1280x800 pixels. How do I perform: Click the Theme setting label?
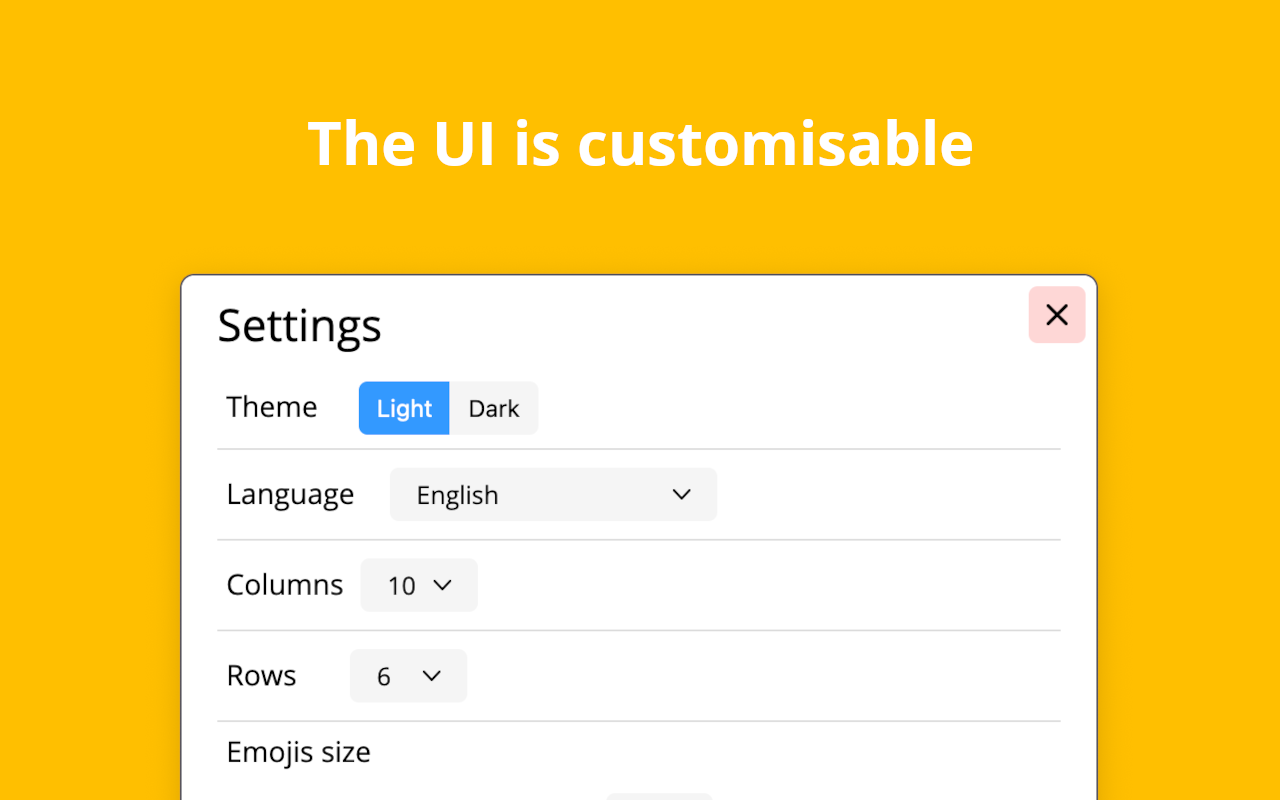click(x=272, y=407)
